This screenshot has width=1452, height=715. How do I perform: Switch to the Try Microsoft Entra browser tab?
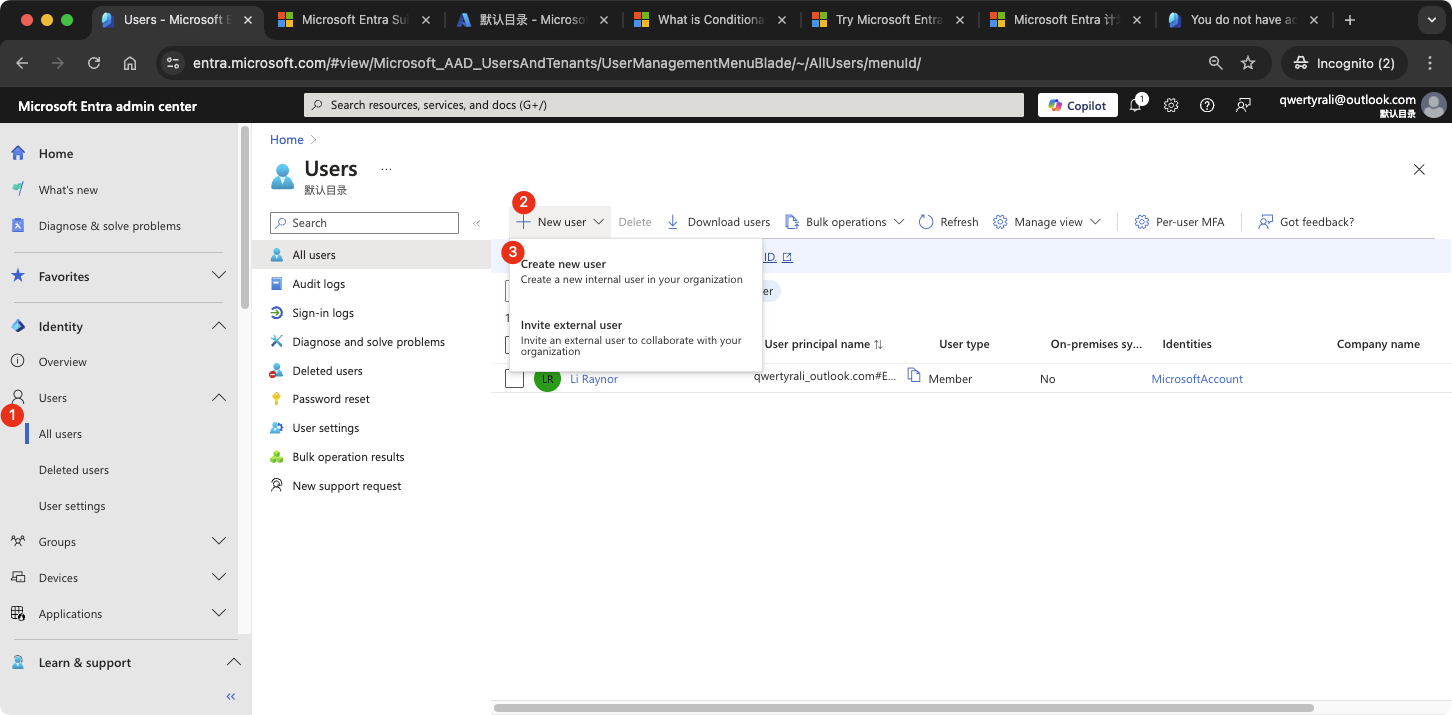click(888, 20)
